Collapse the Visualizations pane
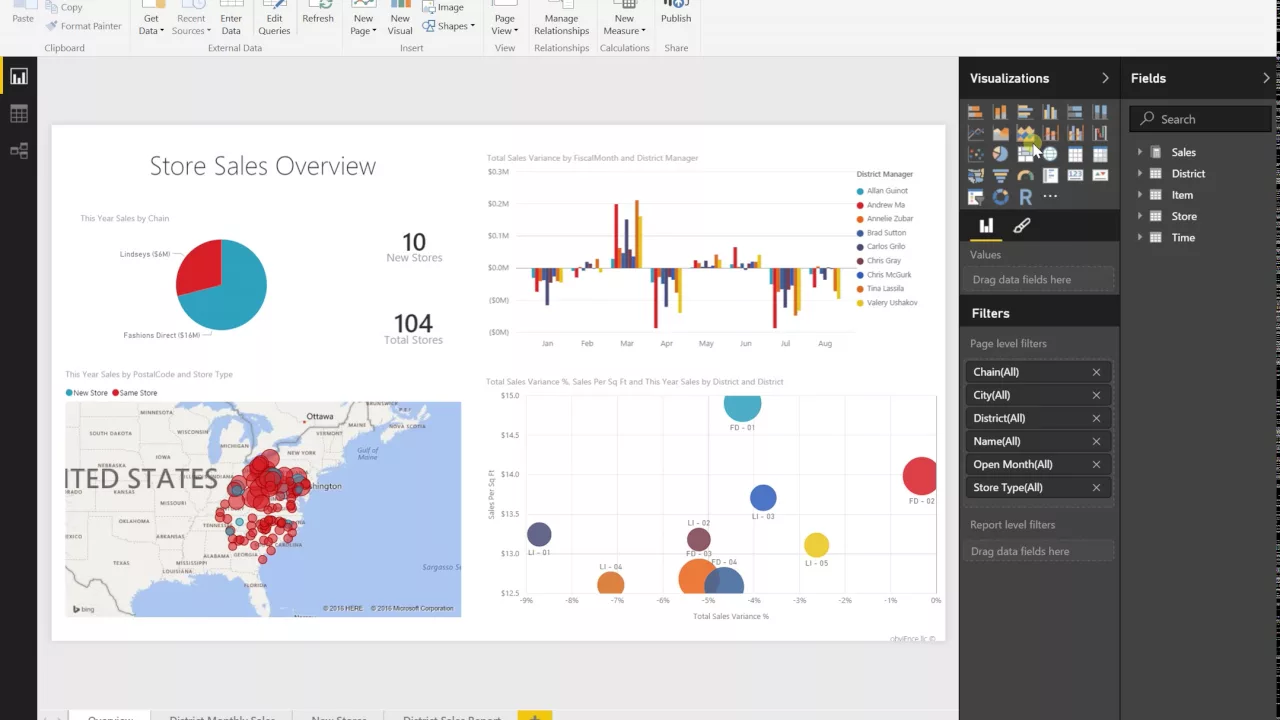 click(x=1105, y=78)
